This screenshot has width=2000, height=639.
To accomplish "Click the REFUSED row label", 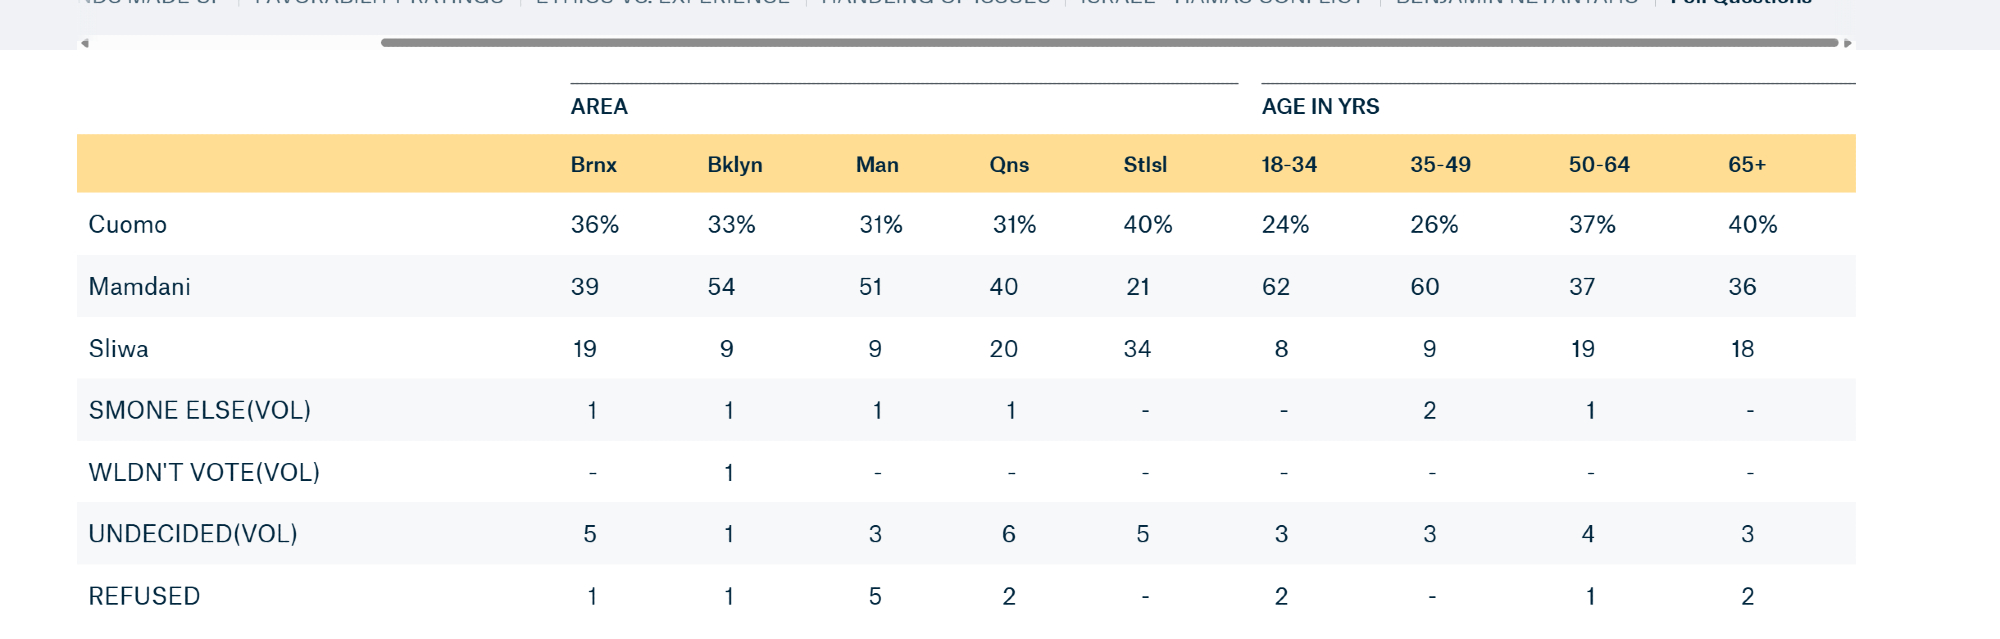I will 145,597.
